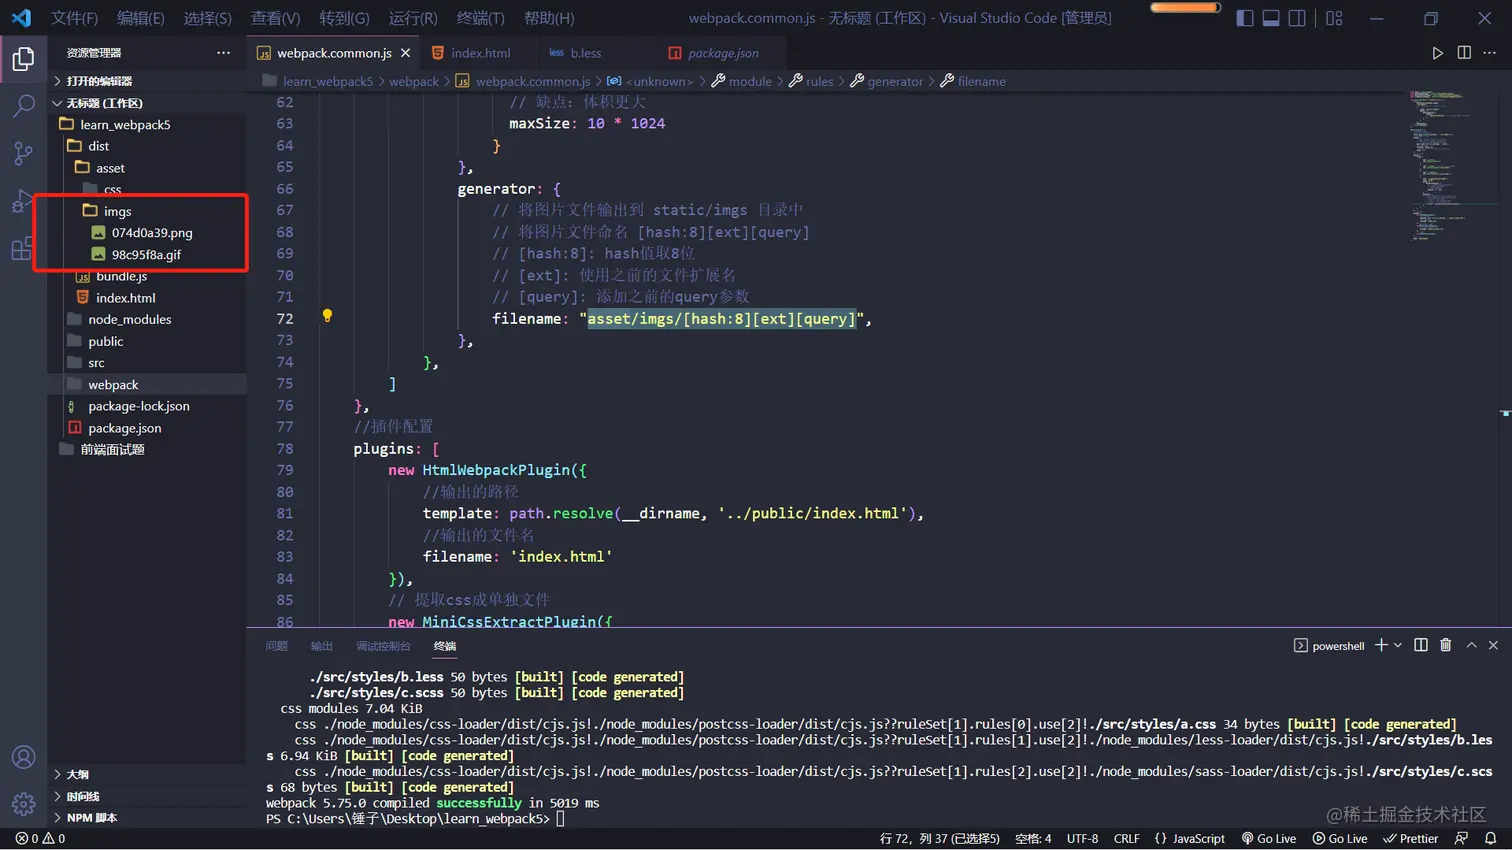Click the rules breadcrumb segment
1512x850 pixels.
click(x=811, y=81)
